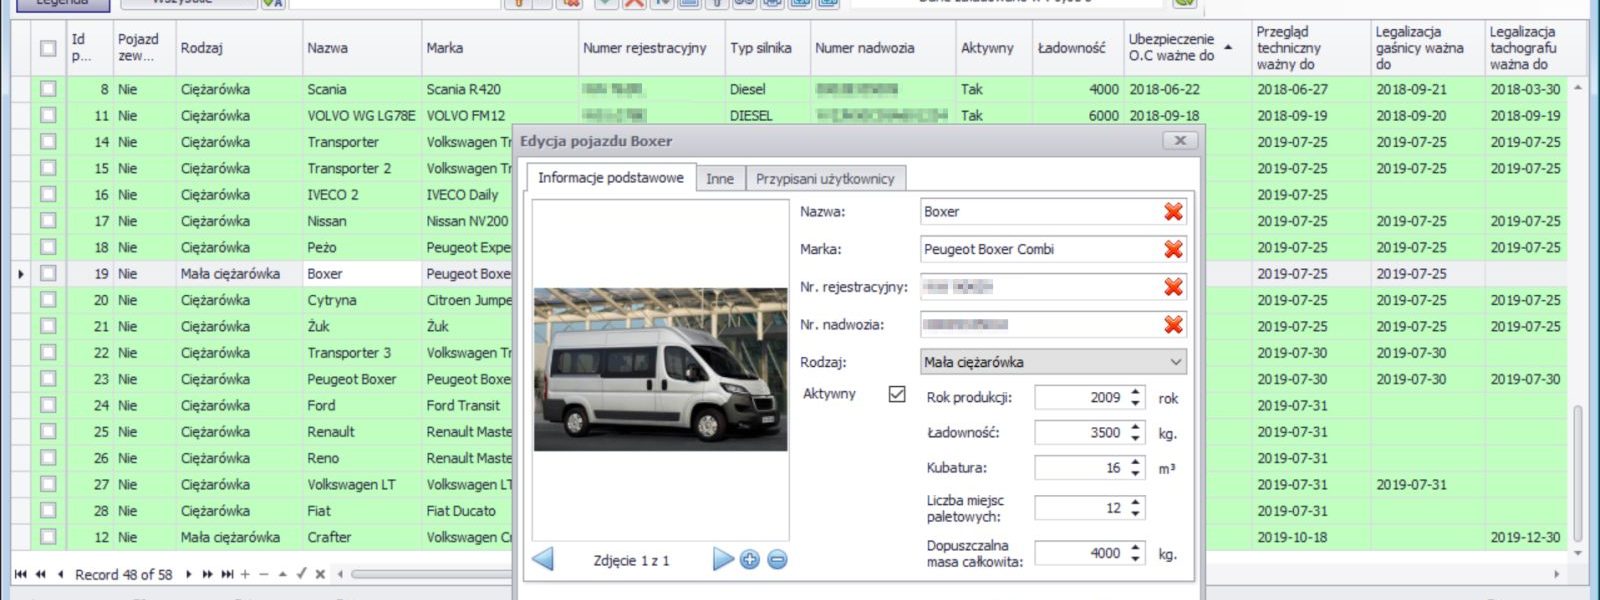The height and width of the screenshot is (600, 1600).
Task: Clear the Nr. nadwozia field
Action: pyautogui.click(x=1173, y=325)
